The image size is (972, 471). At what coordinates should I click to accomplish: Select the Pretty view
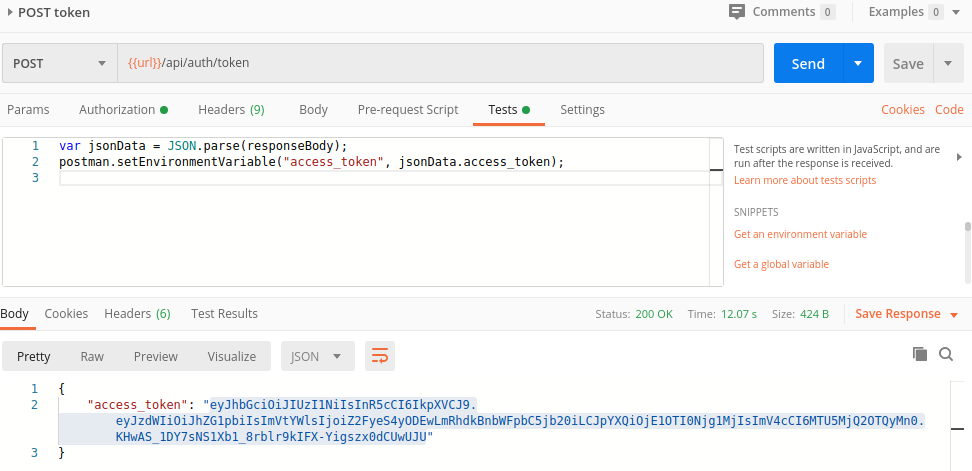point(33,356)
